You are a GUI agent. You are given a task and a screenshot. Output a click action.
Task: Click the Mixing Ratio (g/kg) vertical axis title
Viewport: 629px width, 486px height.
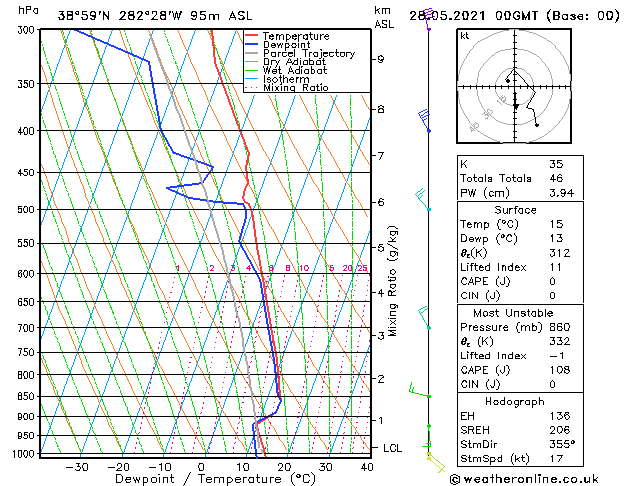(x=392, y=281)
